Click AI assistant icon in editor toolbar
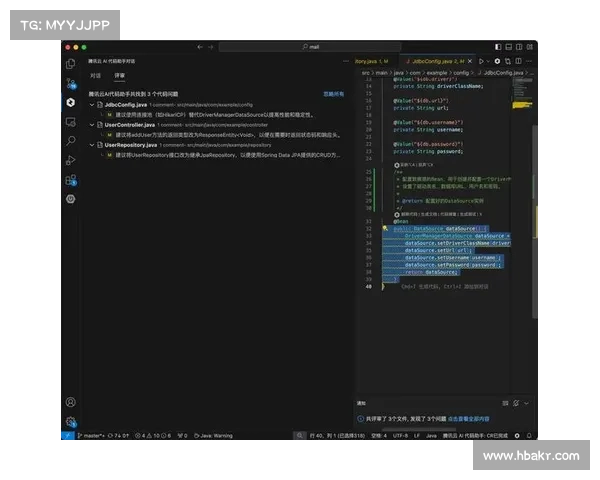This screenshot has height=480, width=600. point(497,61)
